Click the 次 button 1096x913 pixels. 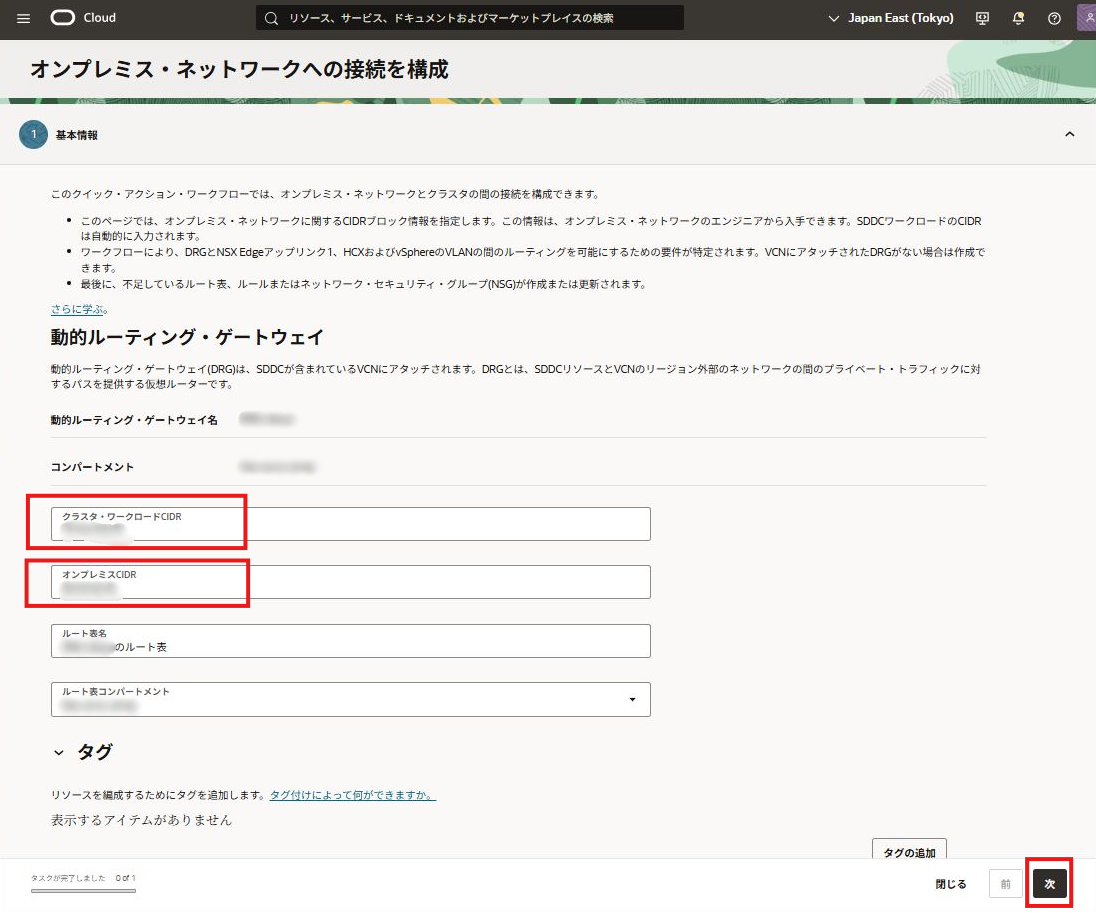(x=1049, y=884)
